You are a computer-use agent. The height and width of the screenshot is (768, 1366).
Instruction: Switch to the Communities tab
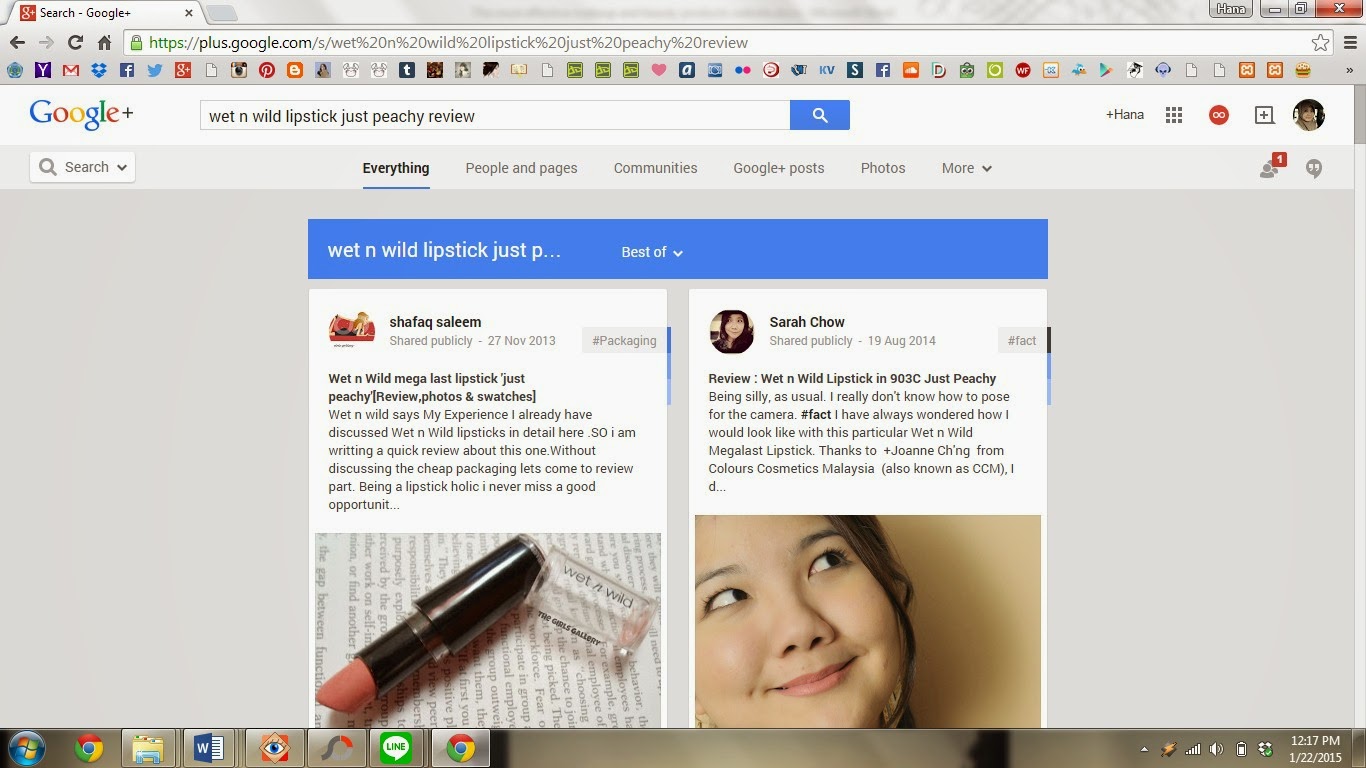(x=655, y=168)
